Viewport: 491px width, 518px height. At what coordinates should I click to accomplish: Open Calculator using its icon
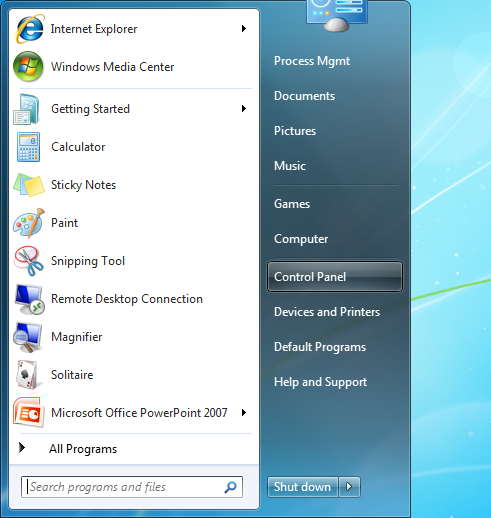point(28,147)
